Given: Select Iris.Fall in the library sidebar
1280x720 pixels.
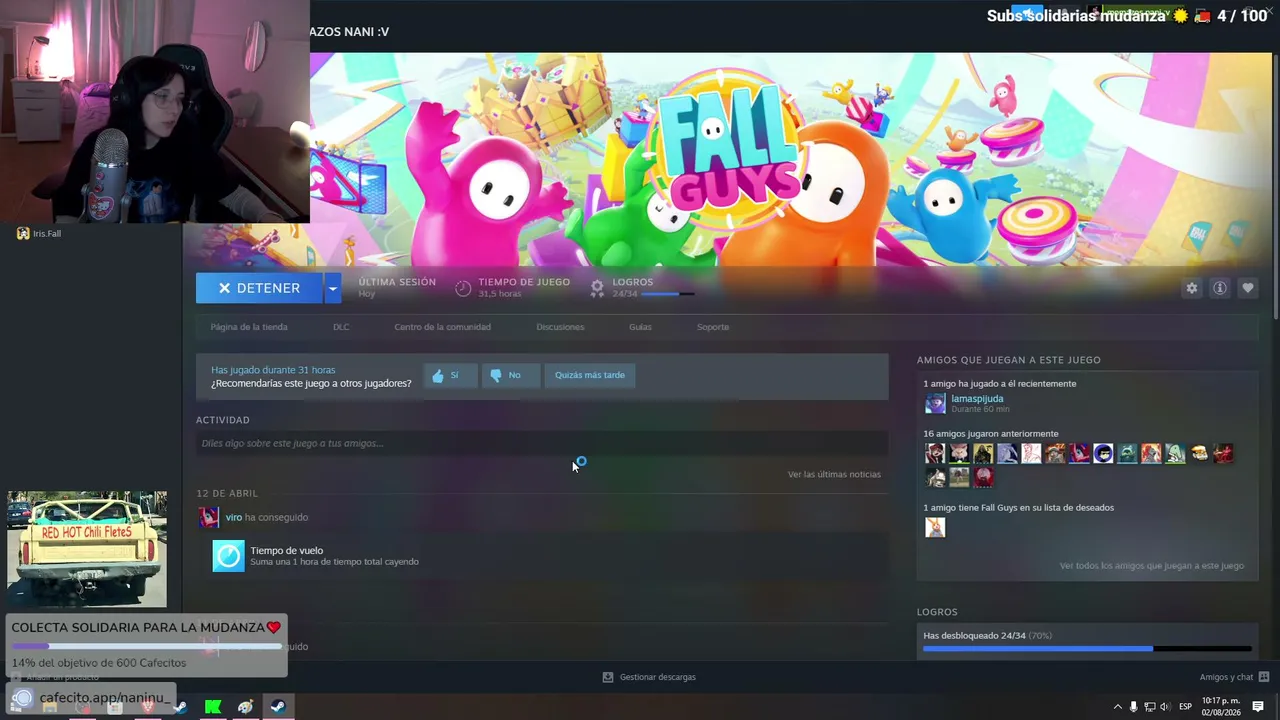Looking at the screenshot, I should pyautogui.click(x=47, y=234).
